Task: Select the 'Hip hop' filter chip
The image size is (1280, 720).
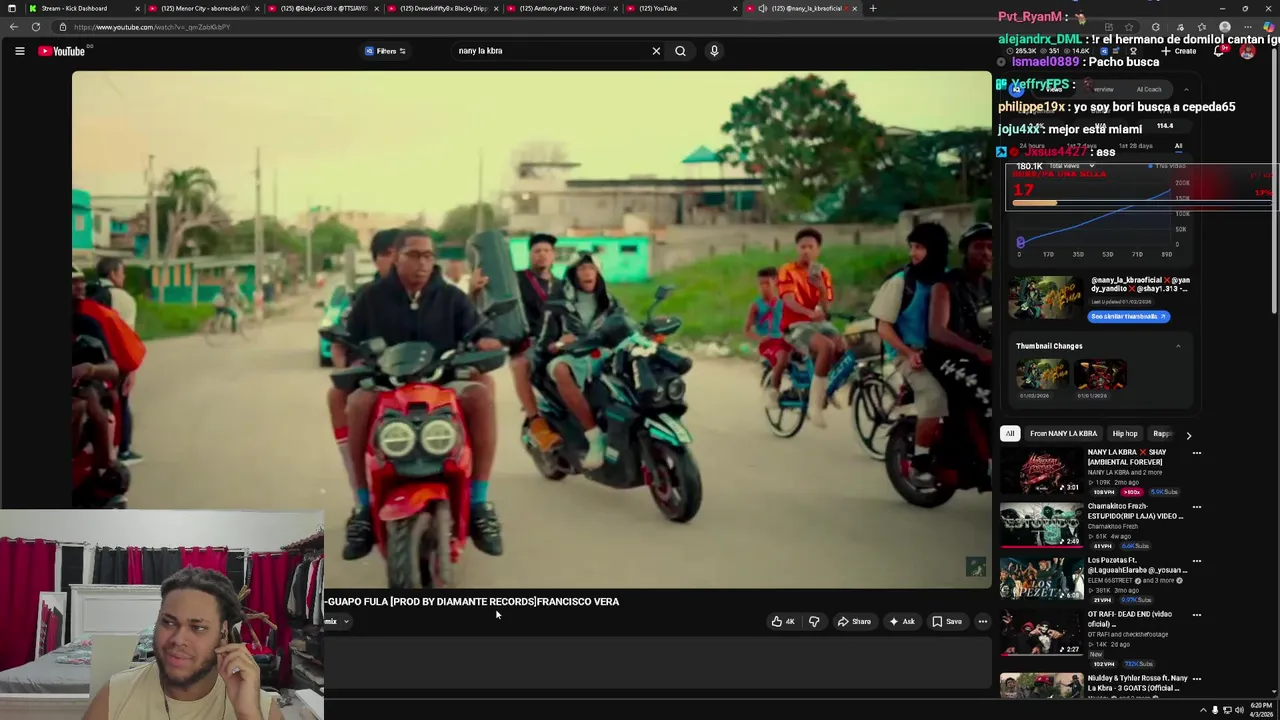Action: click(1125, 434)
